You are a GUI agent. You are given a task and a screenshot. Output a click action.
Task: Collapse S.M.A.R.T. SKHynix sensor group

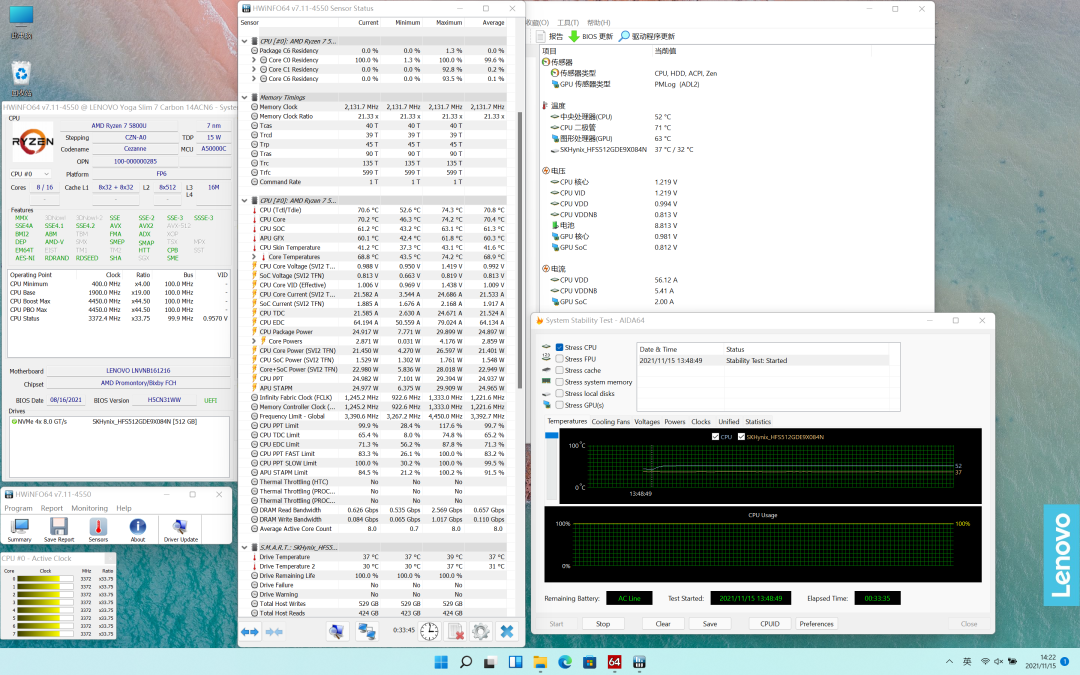click(245, 548)
